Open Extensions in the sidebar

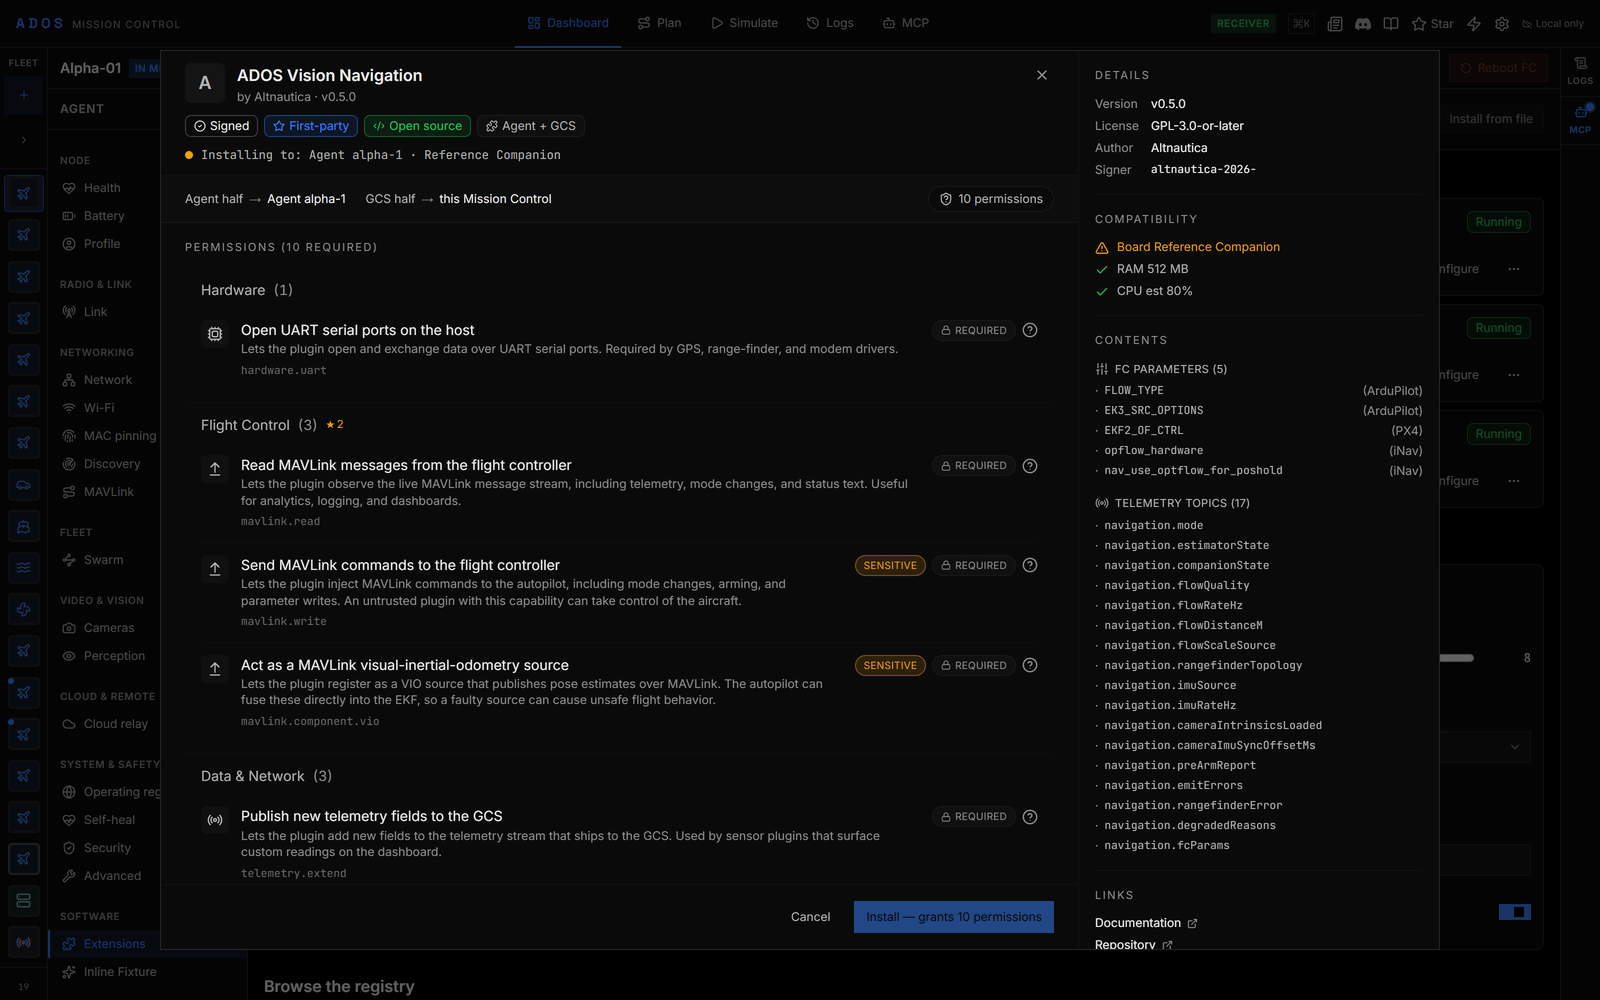pyautogui.click(x=104, y=944)
